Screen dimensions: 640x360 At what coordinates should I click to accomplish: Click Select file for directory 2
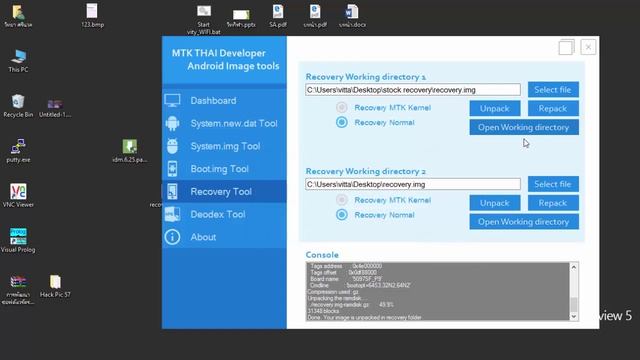click(553, 184)
